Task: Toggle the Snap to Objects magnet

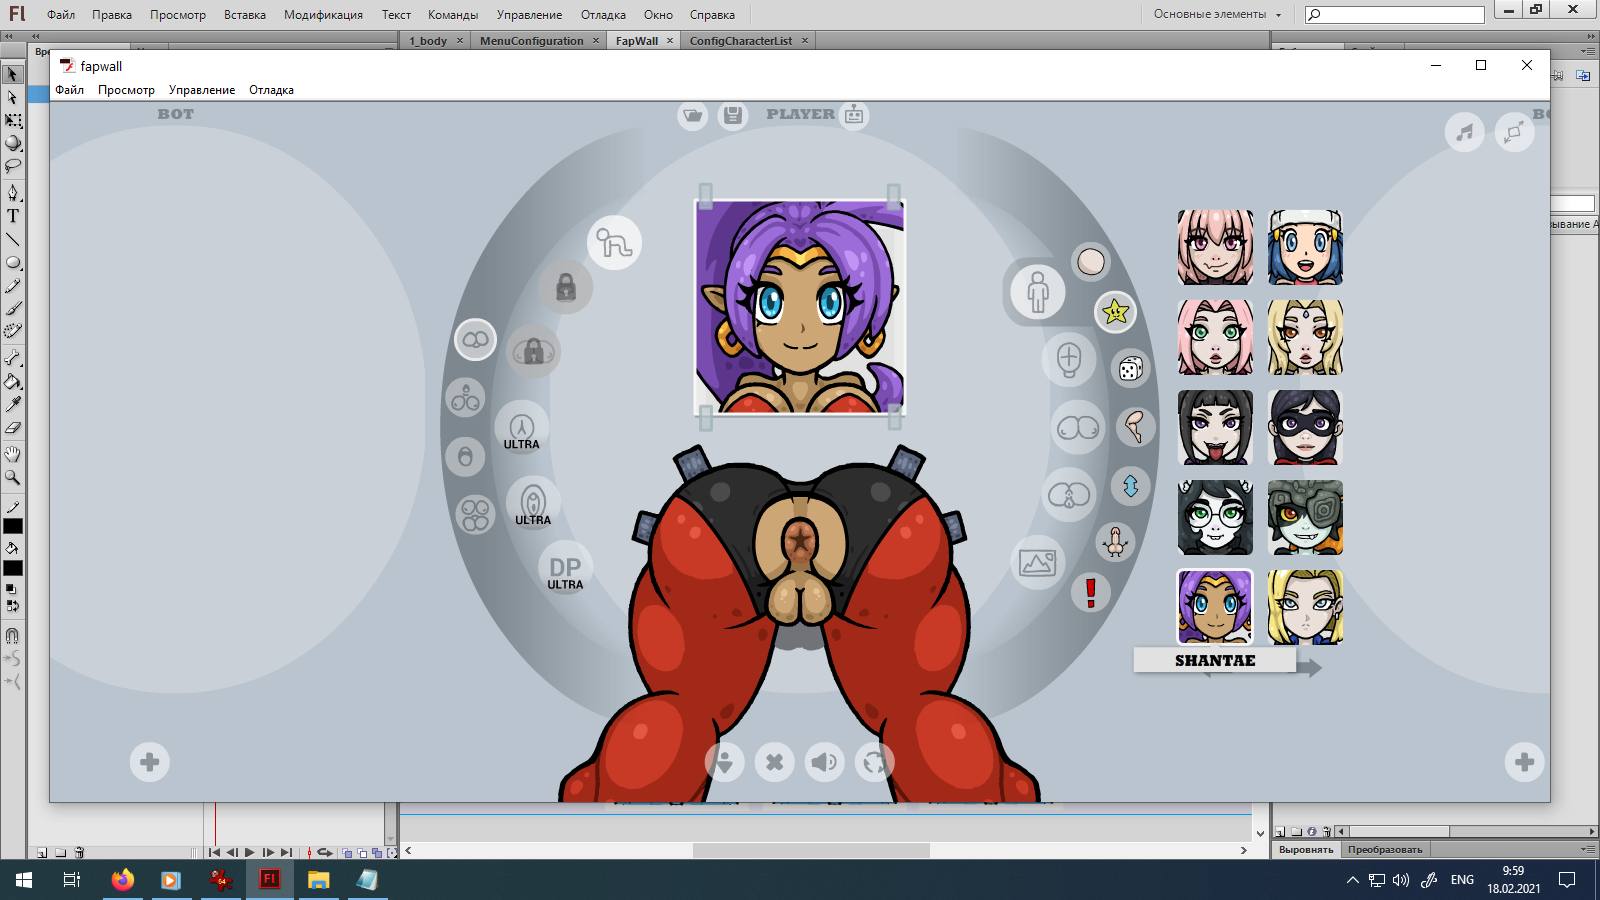Action: (13, 635)
